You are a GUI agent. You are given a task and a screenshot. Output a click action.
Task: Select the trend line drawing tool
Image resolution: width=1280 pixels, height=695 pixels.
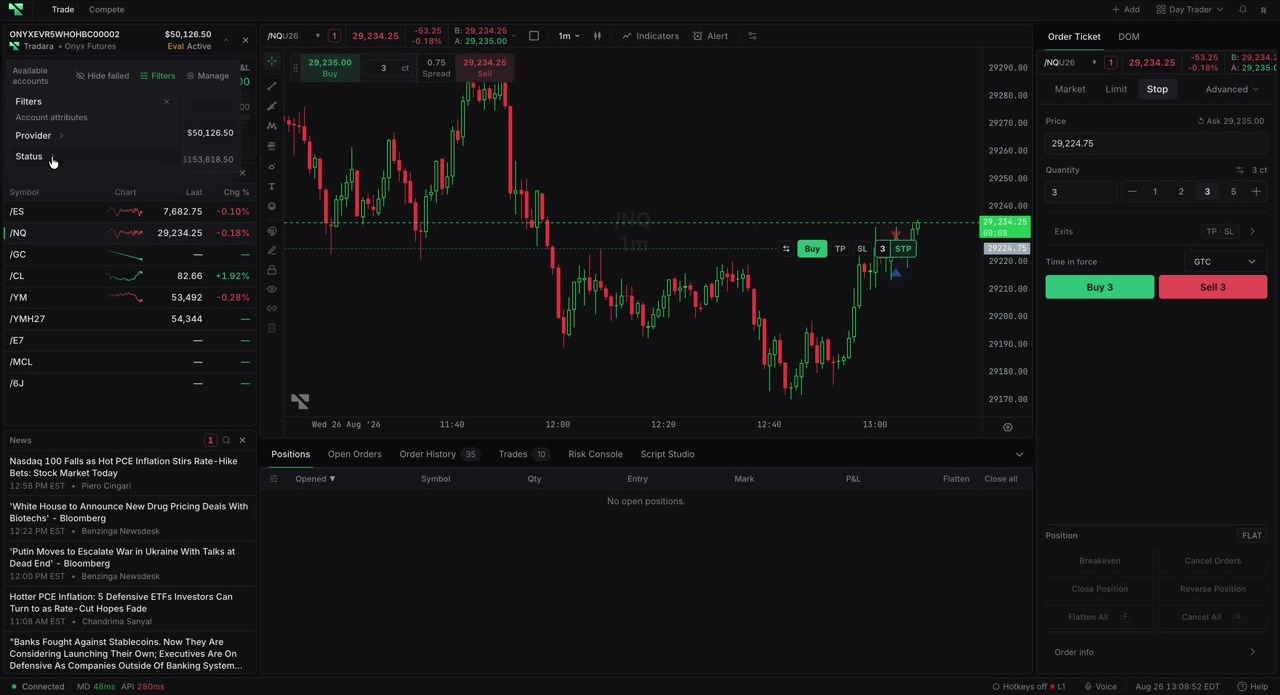click(x=272, y=86)
